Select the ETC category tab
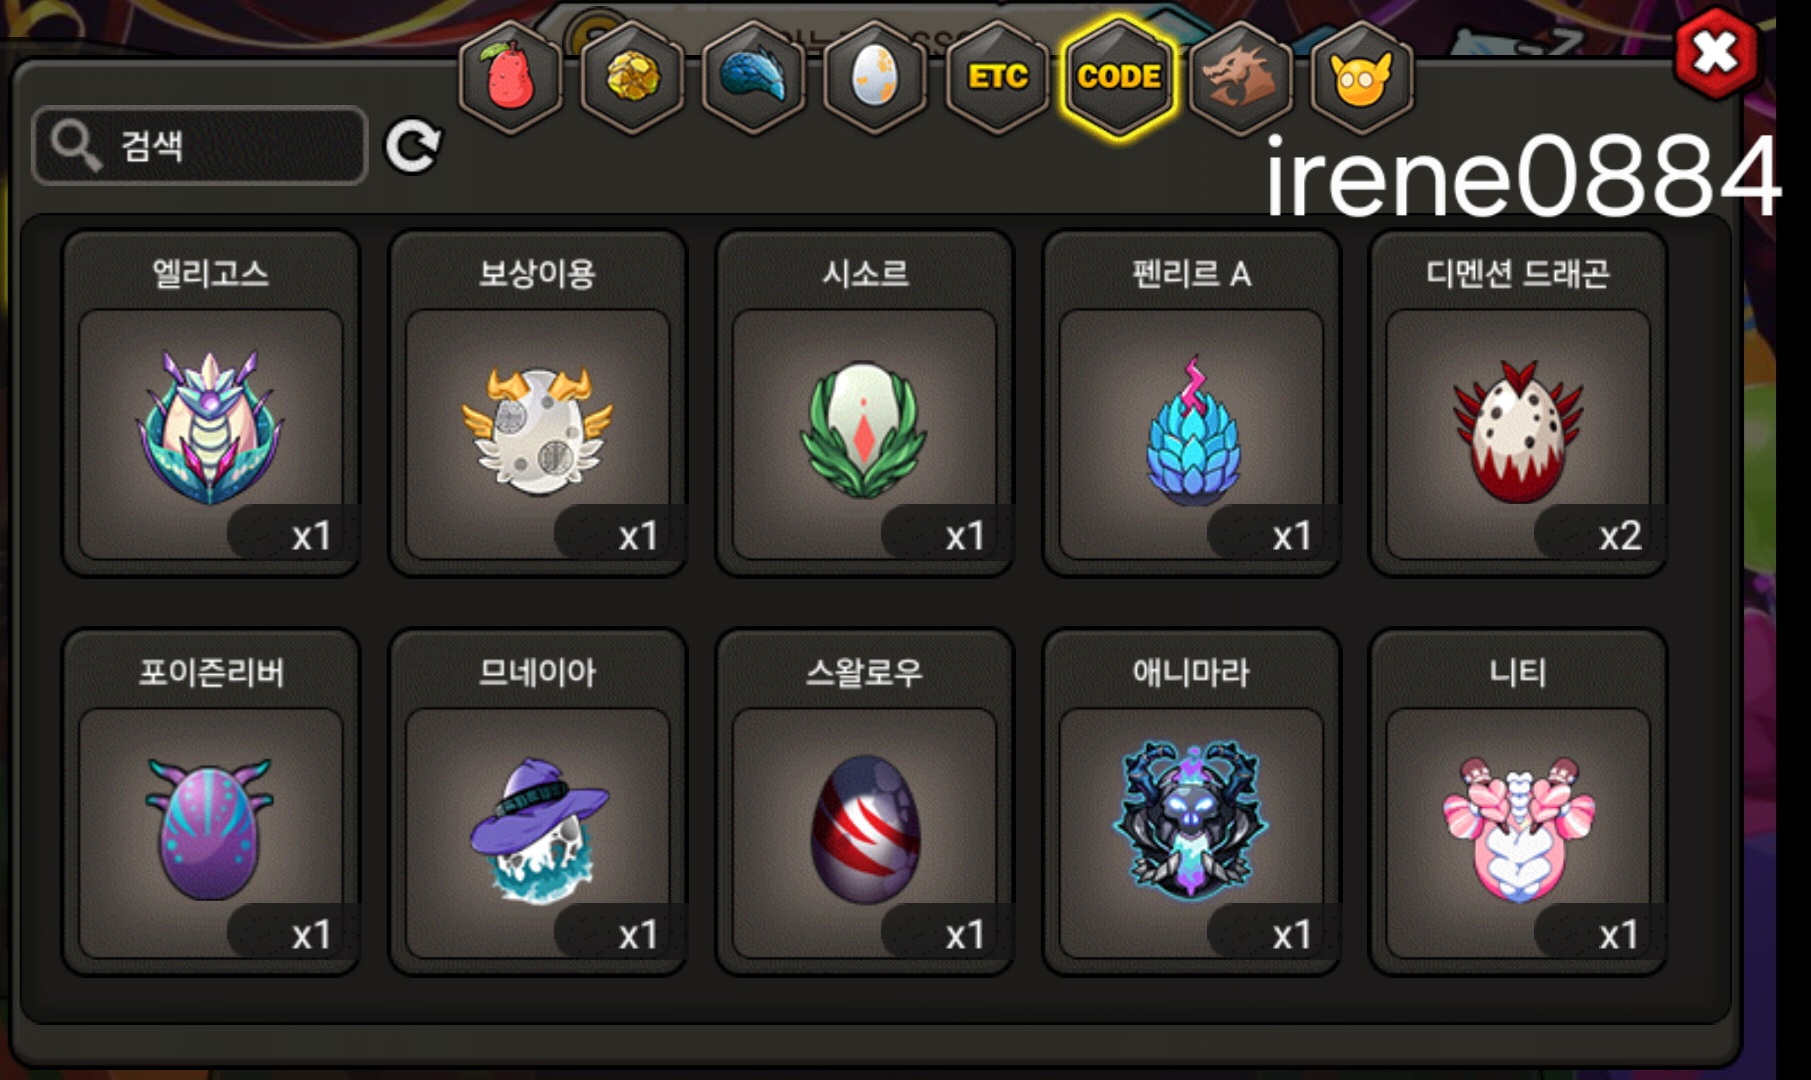This screenshot has width=1811, height=1080. [x=997, y=77]
